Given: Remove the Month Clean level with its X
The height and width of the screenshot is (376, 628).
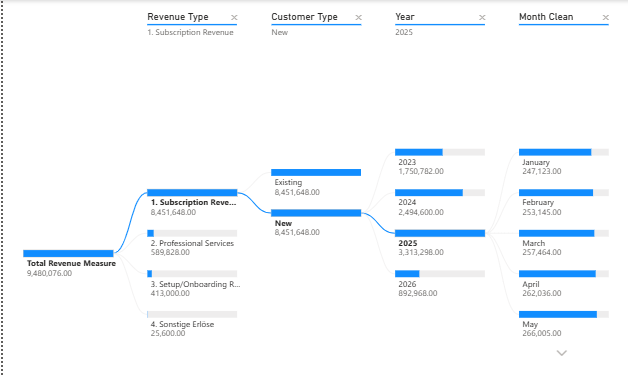Looking at the screenshot, I should coord(606,17).
